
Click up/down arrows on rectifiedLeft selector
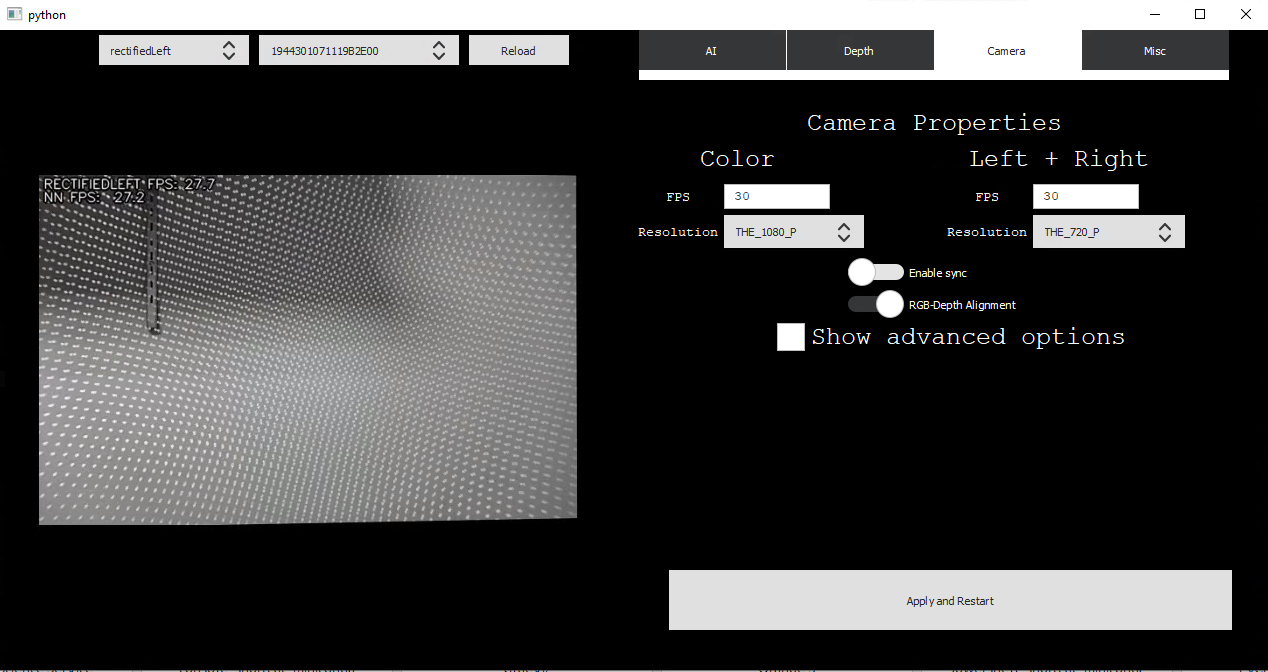pyautogui.click(x=229, y=51)
